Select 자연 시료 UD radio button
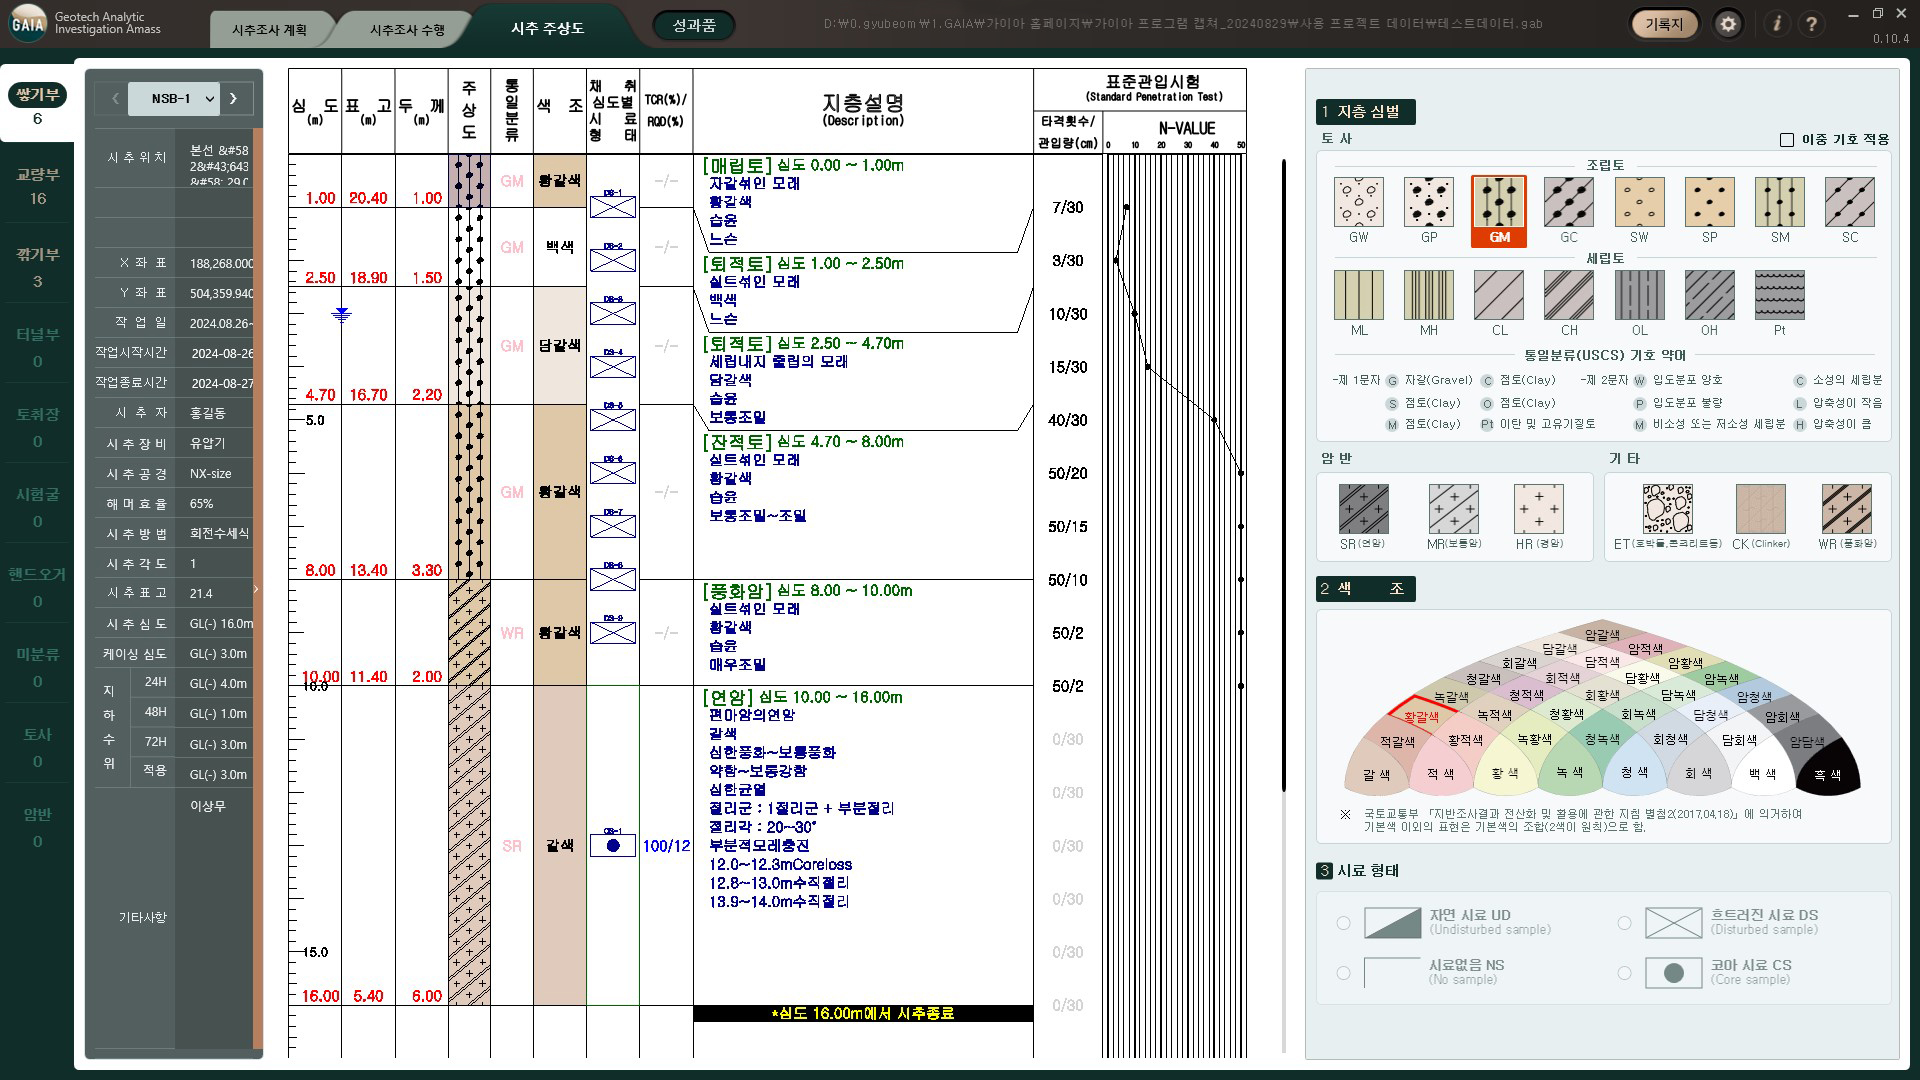The image size is (1920, 1080). (1343, 923)
